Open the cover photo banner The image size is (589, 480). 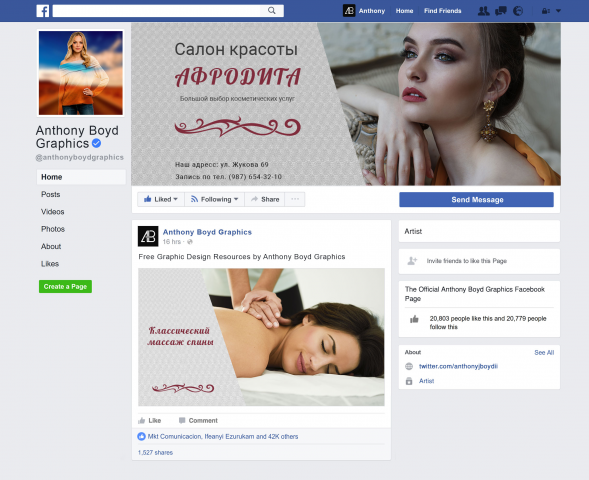[x=346, y=104]
